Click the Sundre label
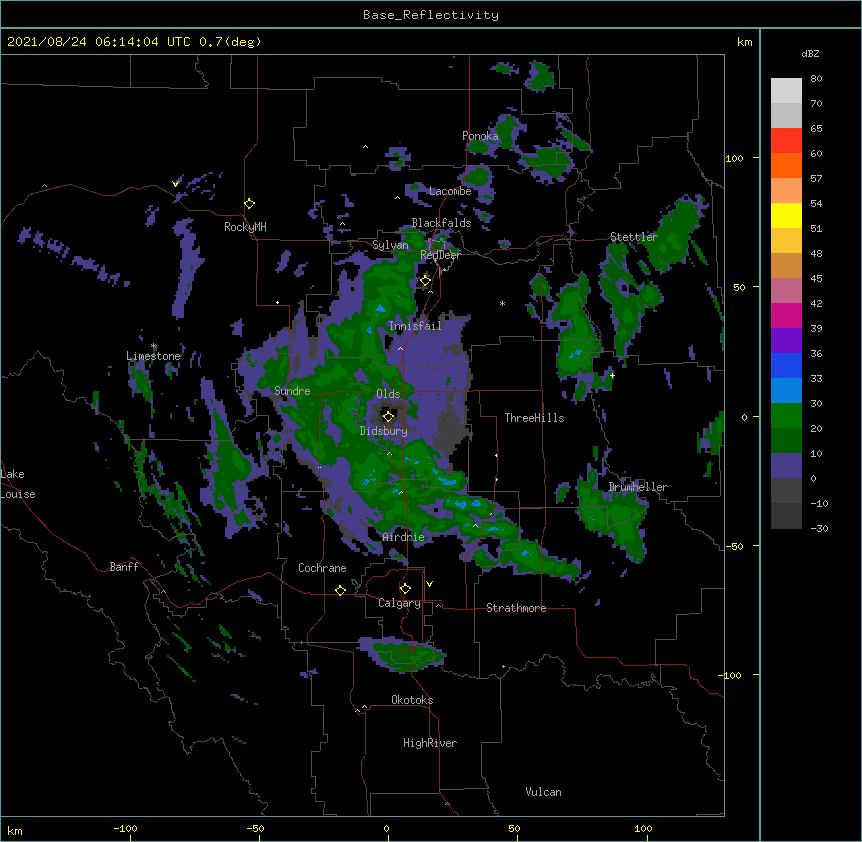 [x=292, y=391]
